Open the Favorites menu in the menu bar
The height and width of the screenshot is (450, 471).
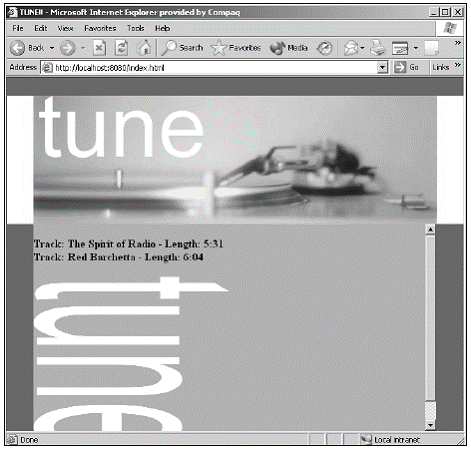(x=100, y=29)
